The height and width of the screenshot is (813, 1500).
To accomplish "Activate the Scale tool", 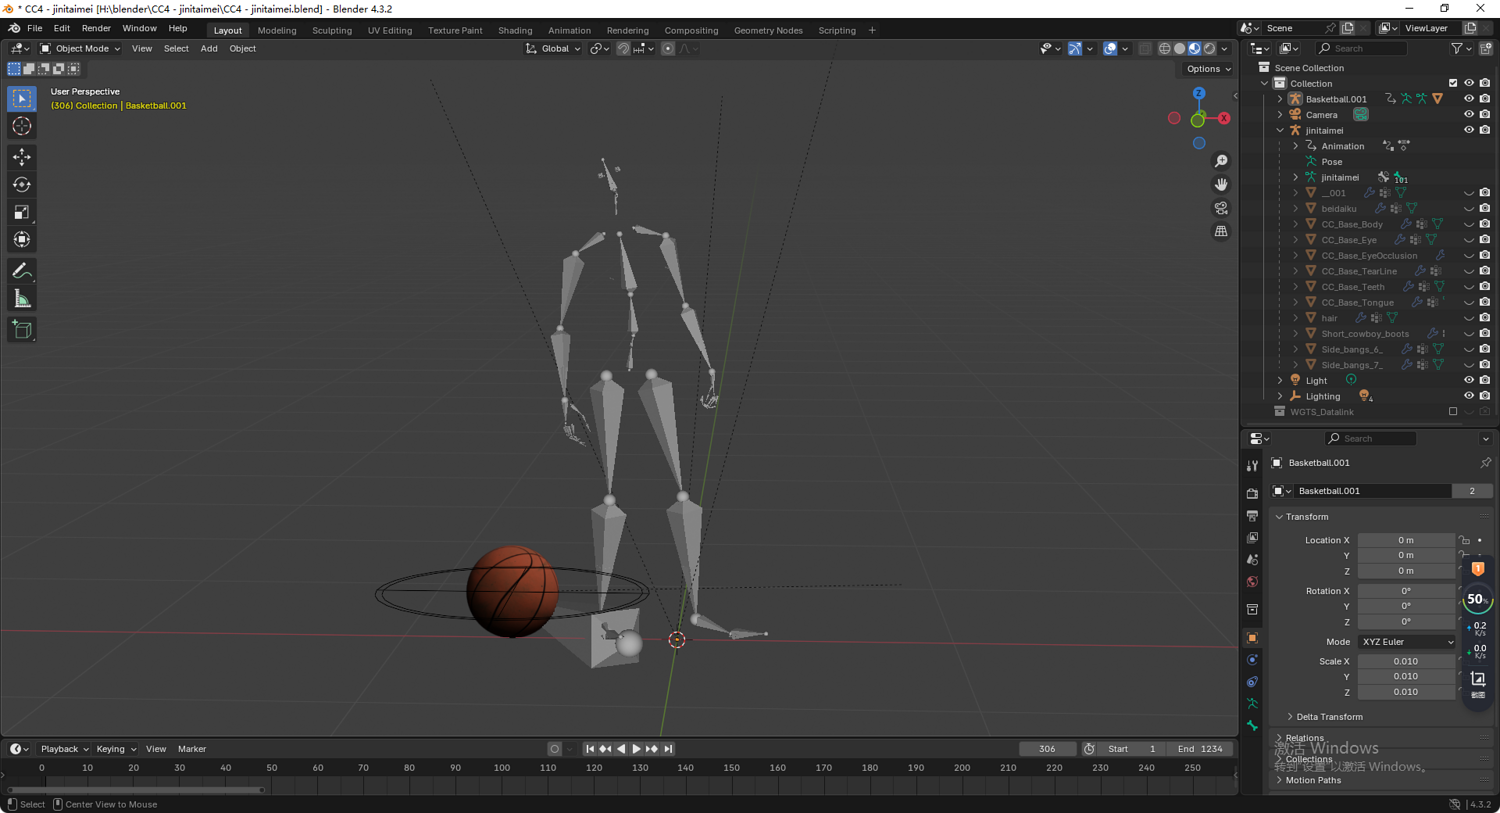I will [22, 212].
